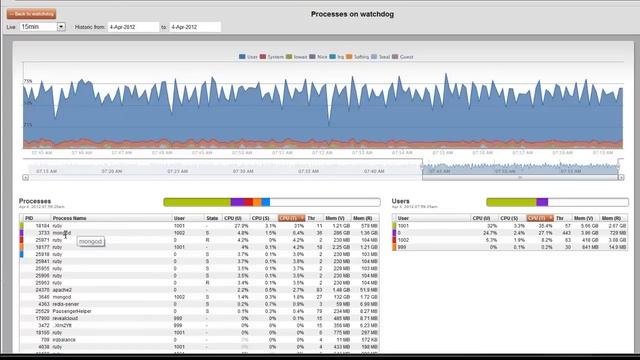Toggle the Irq series legend swatch
Screen dimensions: 640x360
click(333, 57)
